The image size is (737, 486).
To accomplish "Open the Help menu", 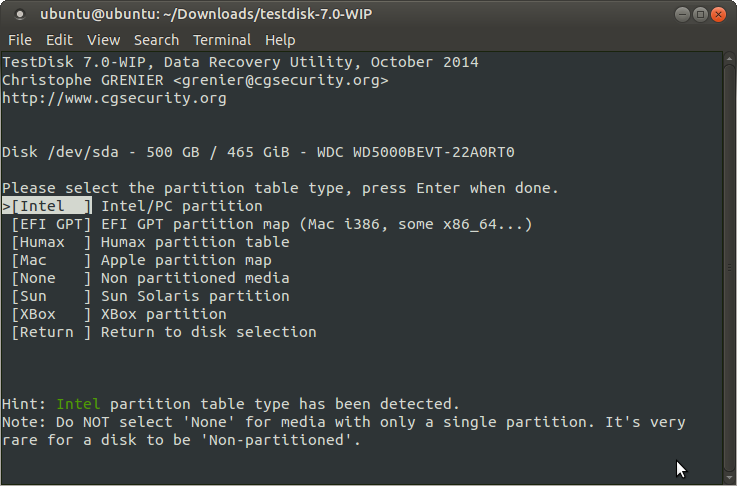I will click(x=280, y=40).
